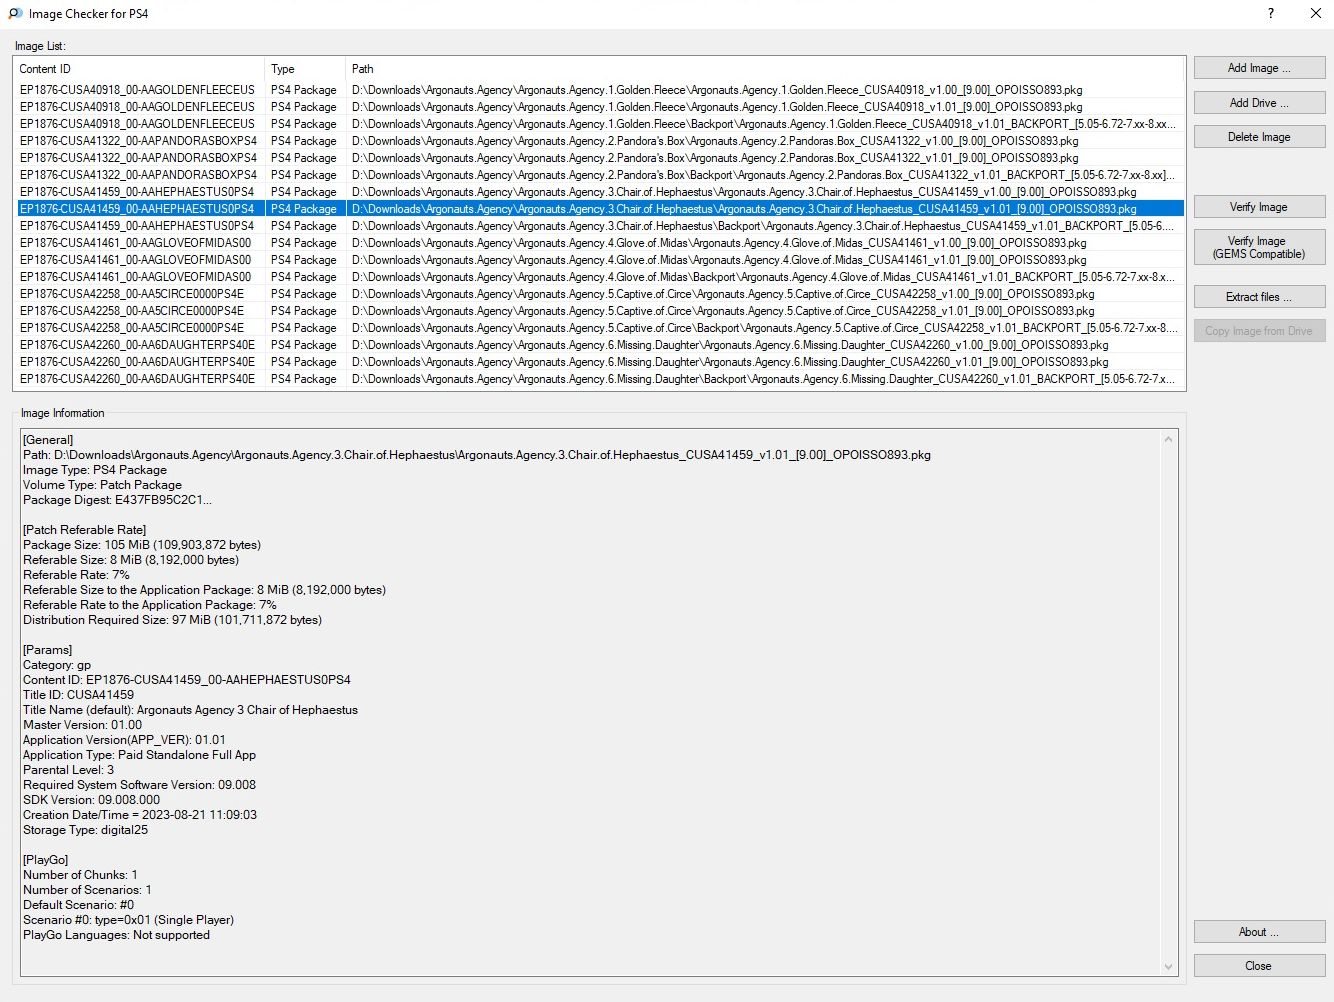
Task: Open the About dialog
Action: point(1258,932)
